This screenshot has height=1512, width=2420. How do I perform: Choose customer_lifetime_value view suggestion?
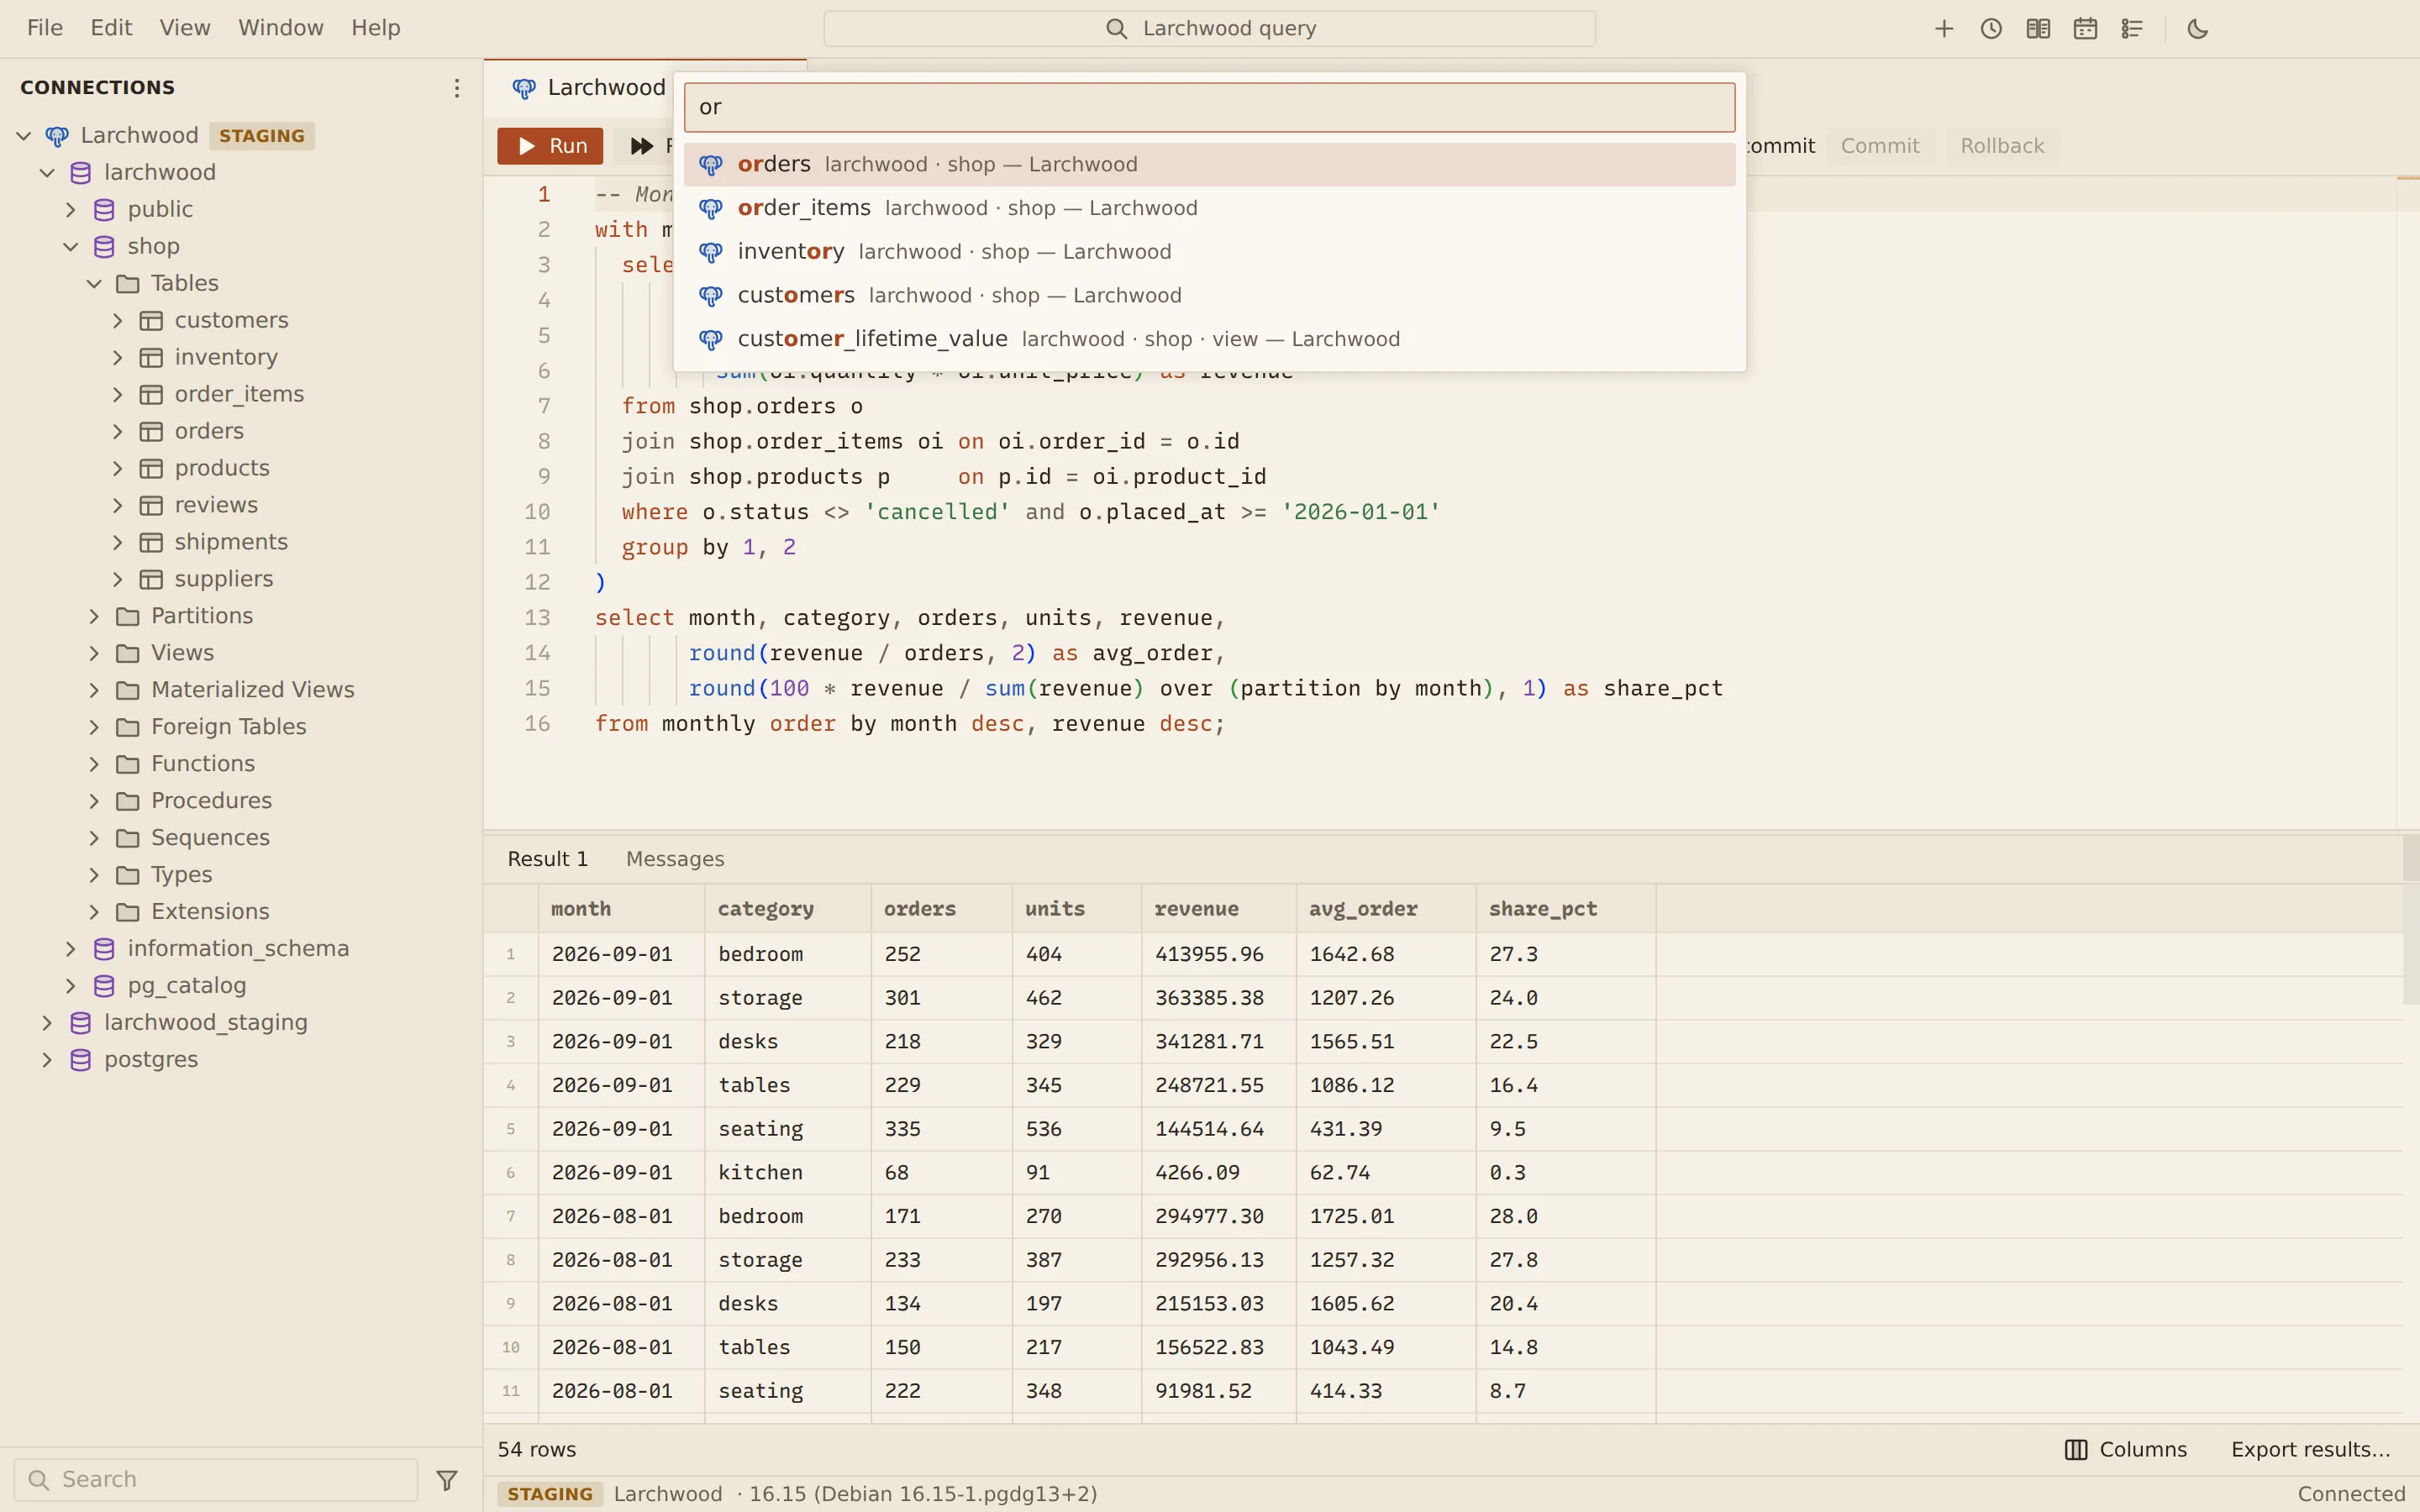pos(1209,339)
